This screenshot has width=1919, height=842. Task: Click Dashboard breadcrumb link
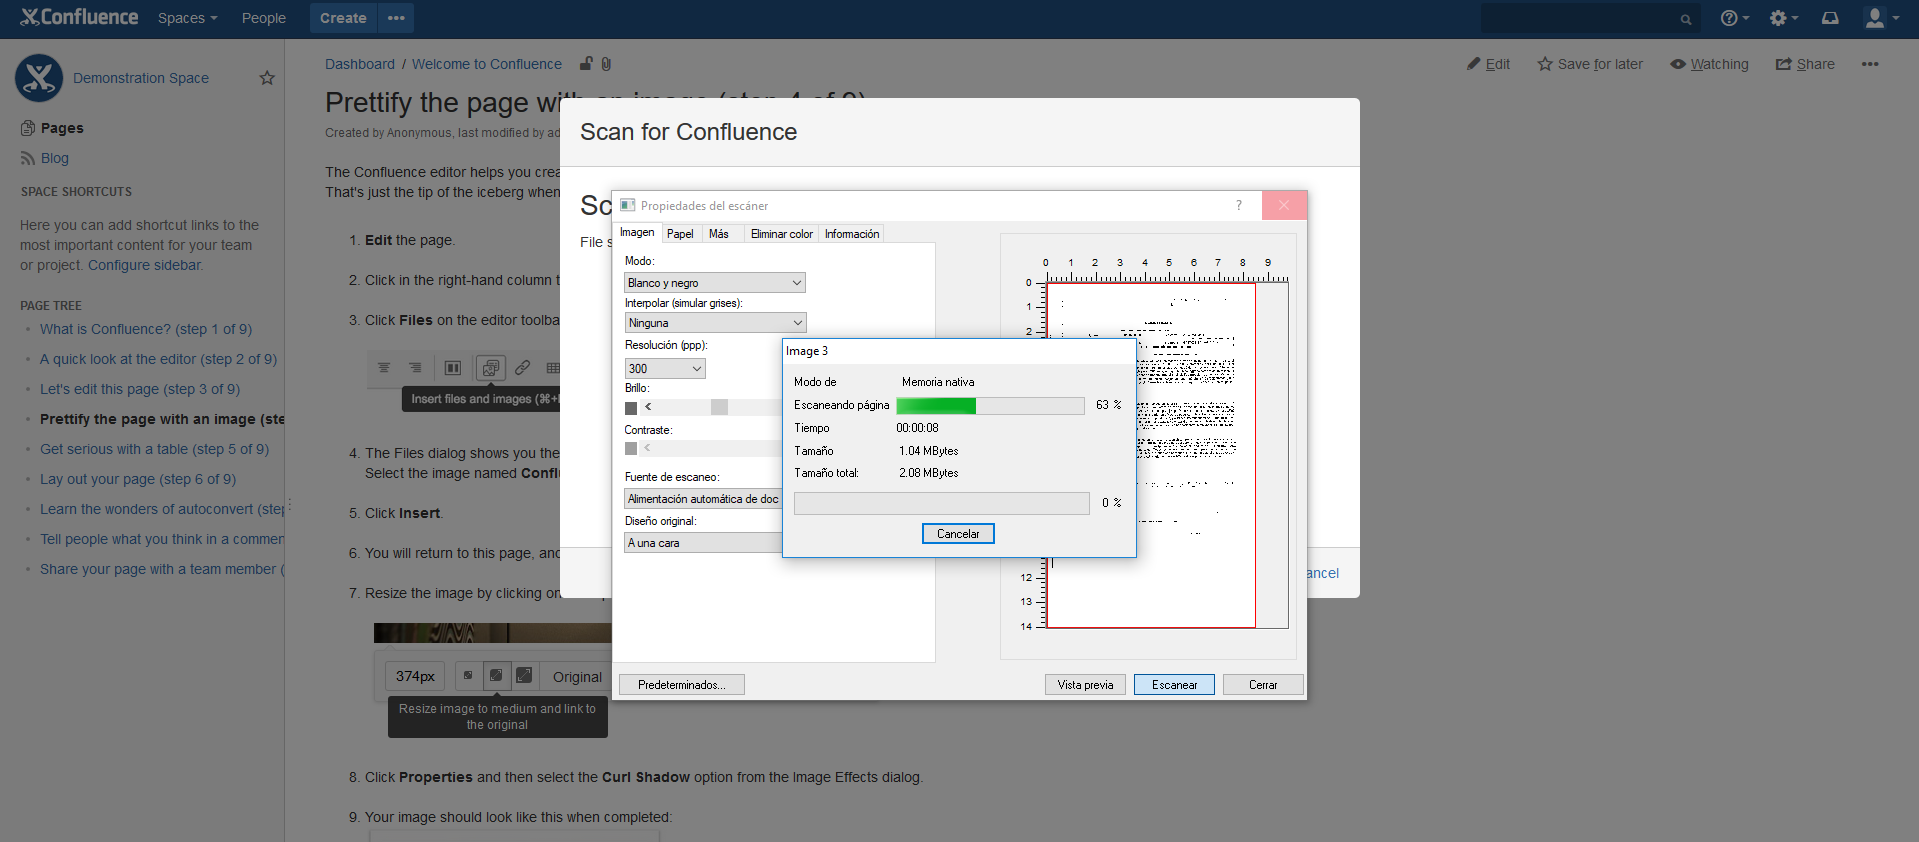coord(360,64)
